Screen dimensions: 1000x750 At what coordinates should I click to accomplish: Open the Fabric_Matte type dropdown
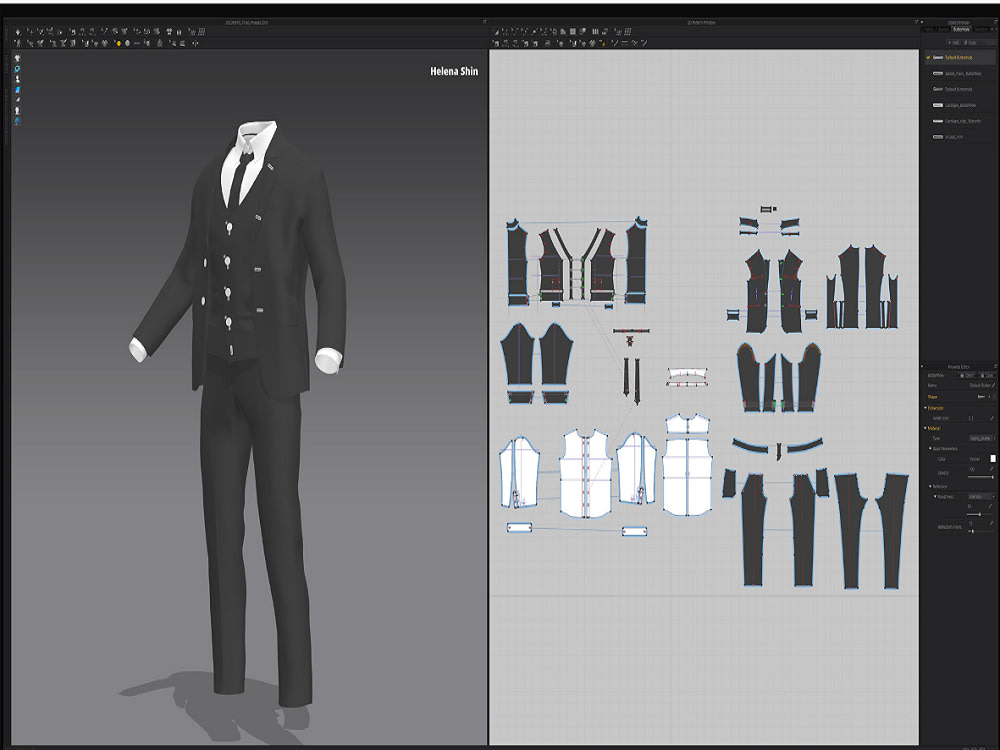coord(981,437)
